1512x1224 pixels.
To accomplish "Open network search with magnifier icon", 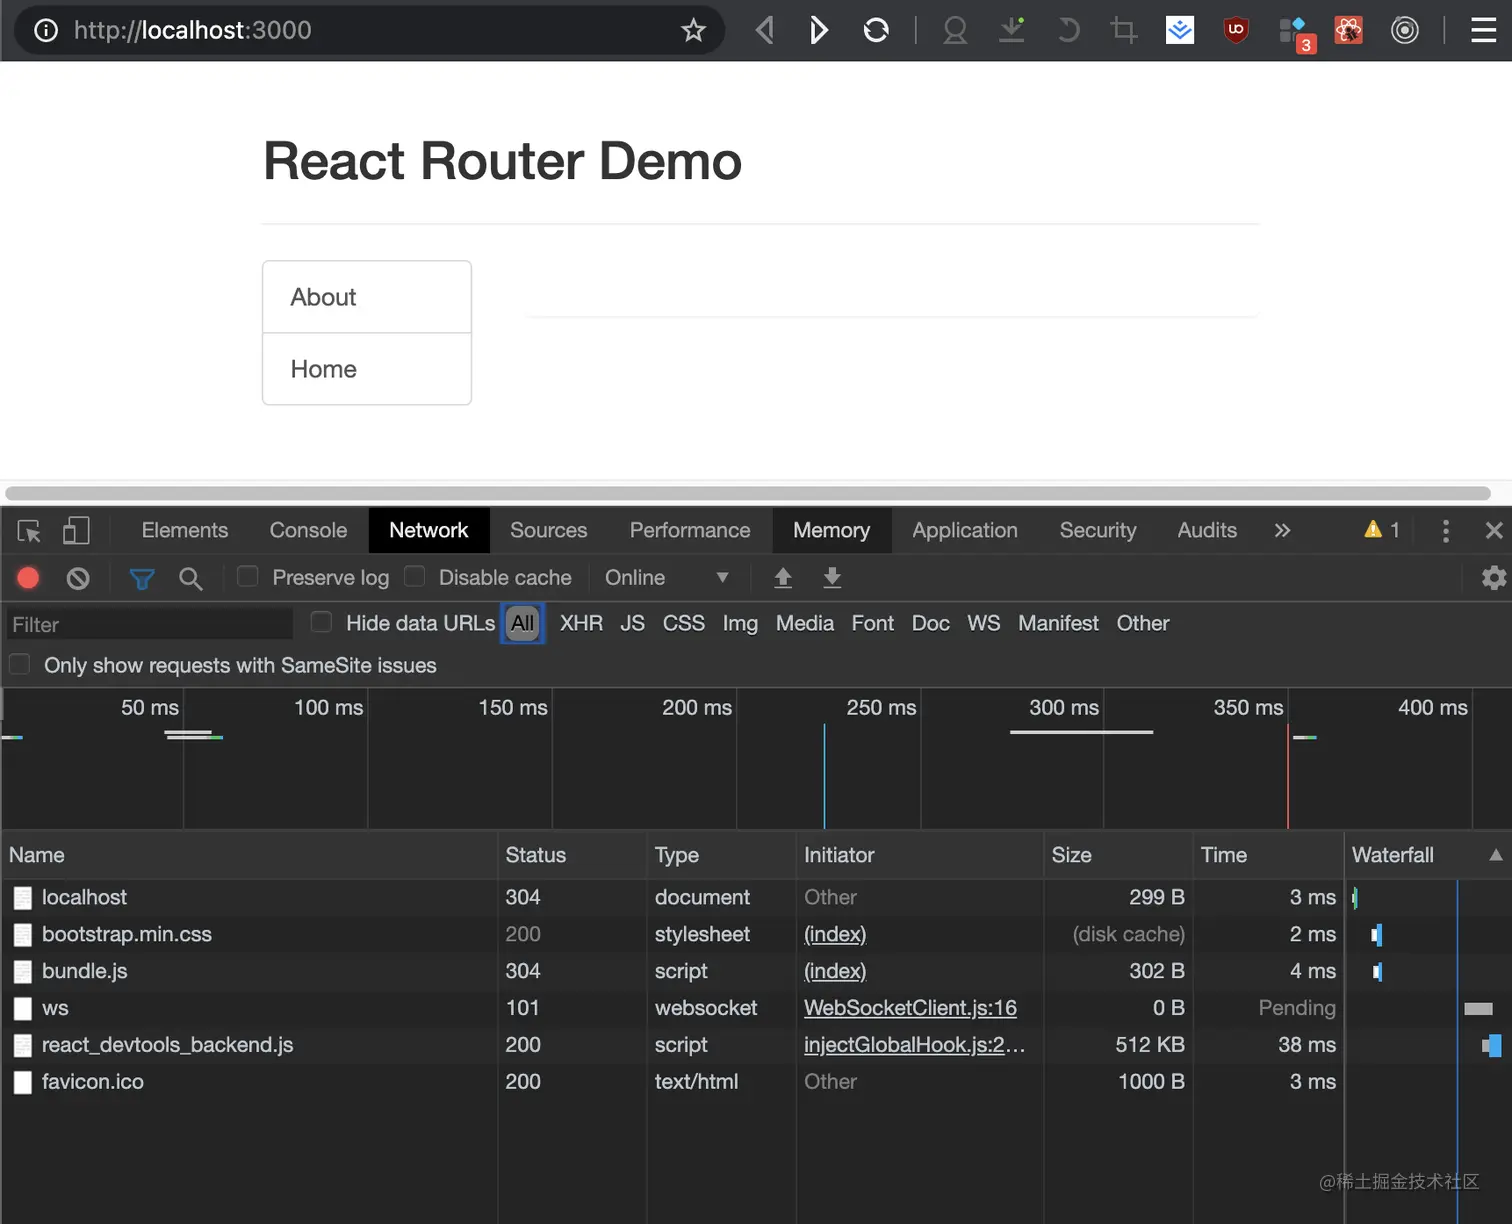I will [x=190, y=578].
